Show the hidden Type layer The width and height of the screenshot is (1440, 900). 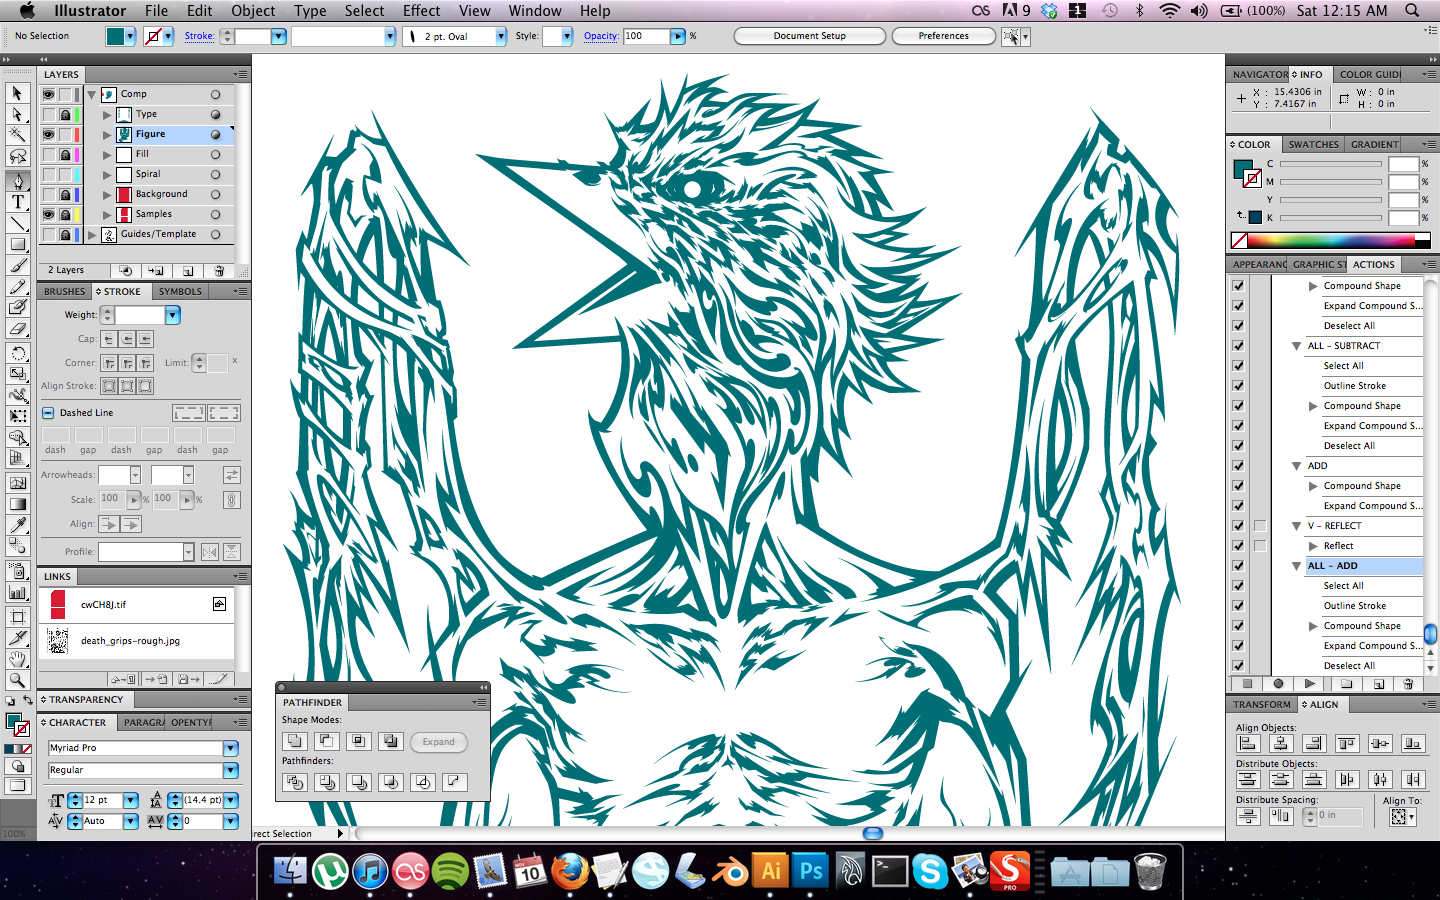click(x=48, y=114)
